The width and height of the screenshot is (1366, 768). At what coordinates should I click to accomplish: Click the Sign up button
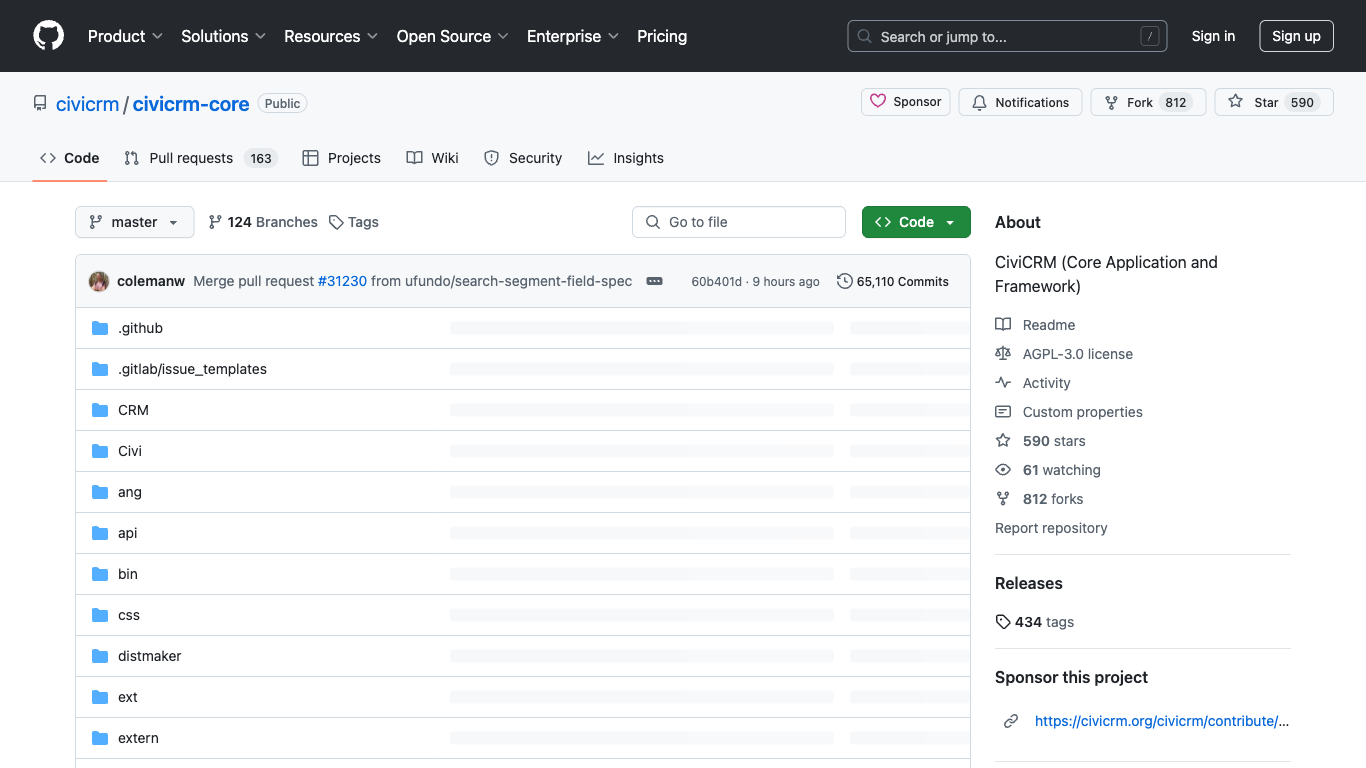point(1296,36)
